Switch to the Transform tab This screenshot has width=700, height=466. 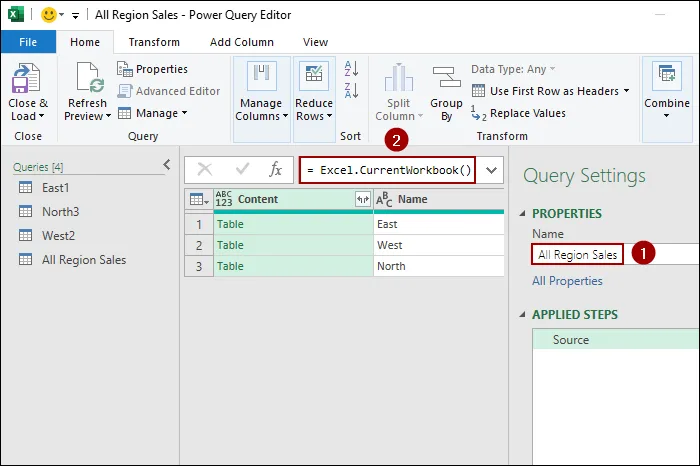click(x=154, y=42)
